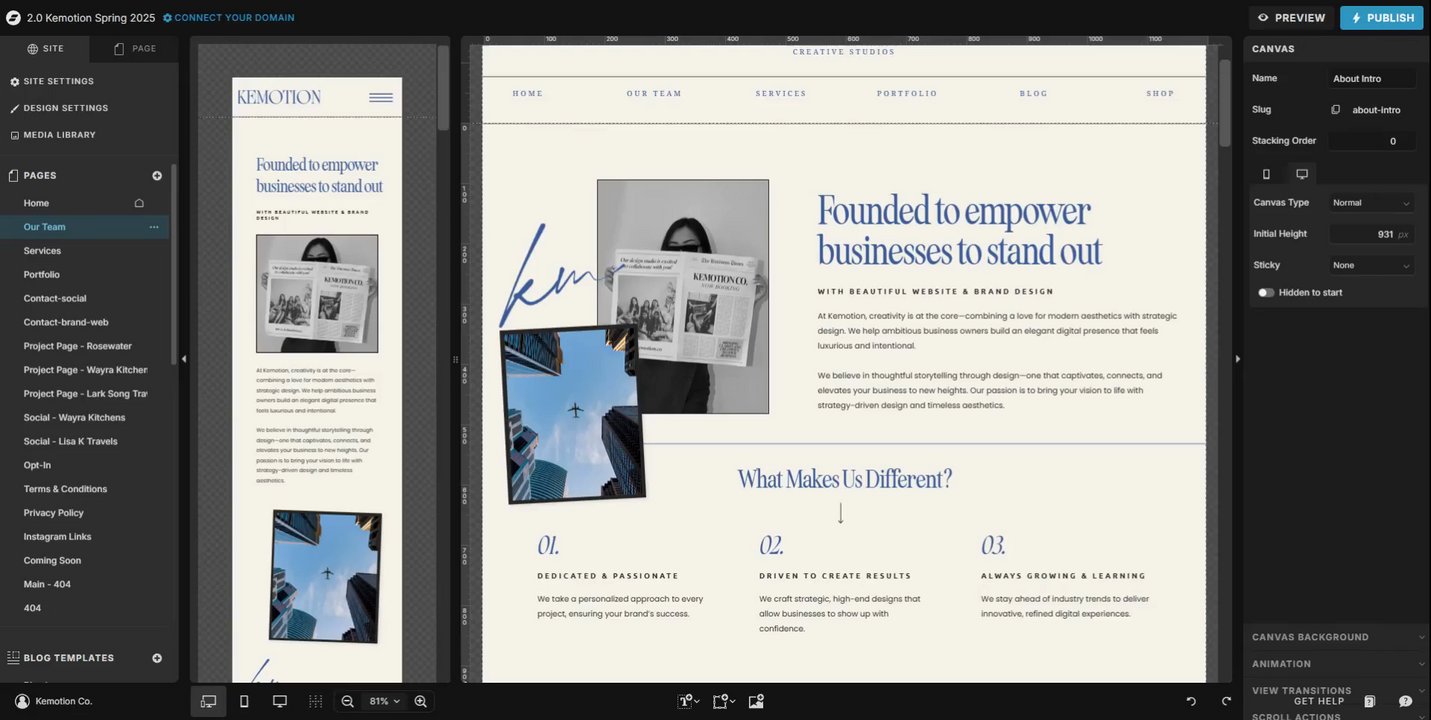Image resolution: width=1431 pixels, height=720 pixels.
Task: Open the help chat bubble icon
Action: 1405,701
